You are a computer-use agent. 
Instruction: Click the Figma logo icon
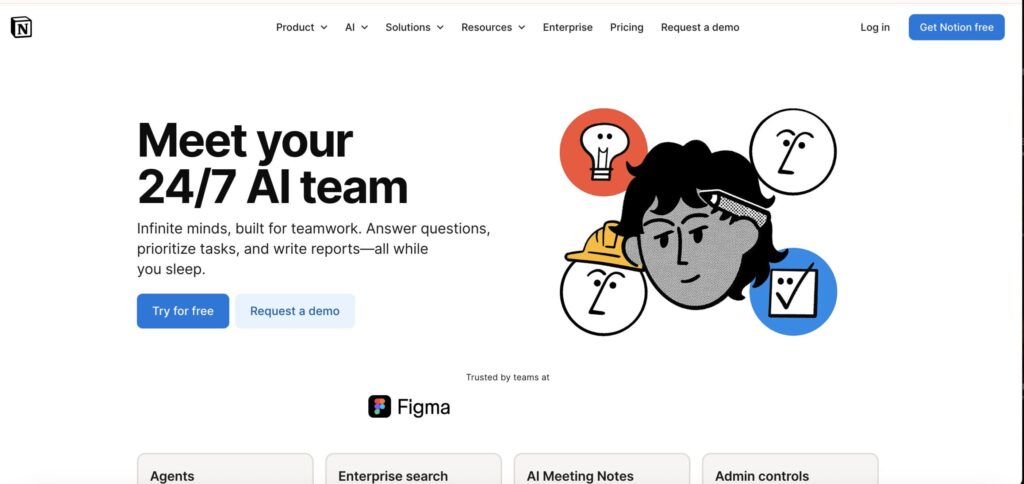379,406
